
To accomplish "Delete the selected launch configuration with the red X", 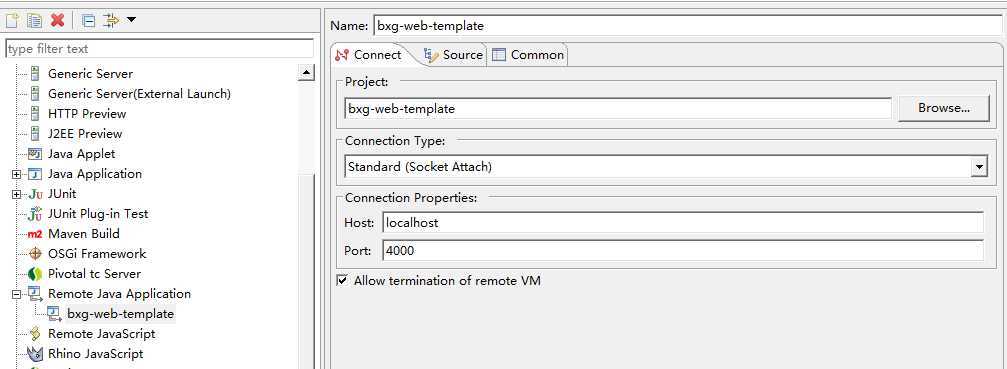I will [57, 20].
